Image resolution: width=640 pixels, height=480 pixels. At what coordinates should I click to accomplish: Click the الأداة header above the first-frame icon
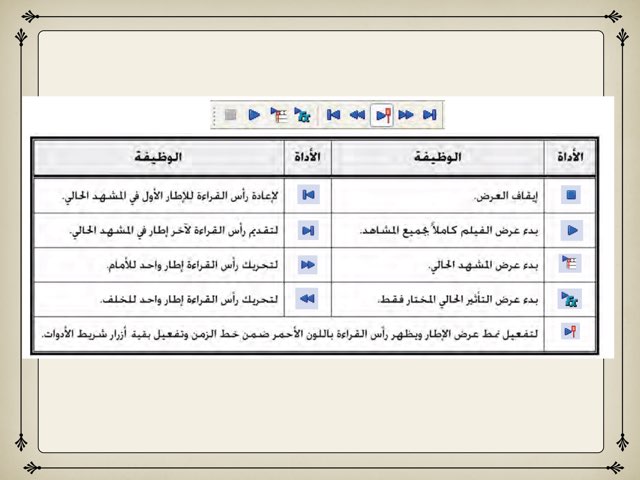307,157
